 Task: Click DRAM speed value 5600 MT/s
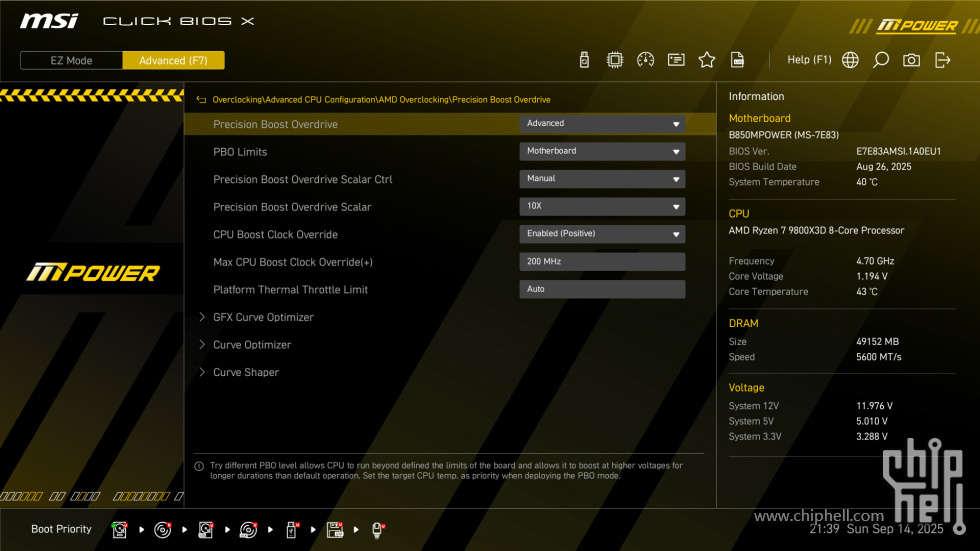(x=879, y=357)
